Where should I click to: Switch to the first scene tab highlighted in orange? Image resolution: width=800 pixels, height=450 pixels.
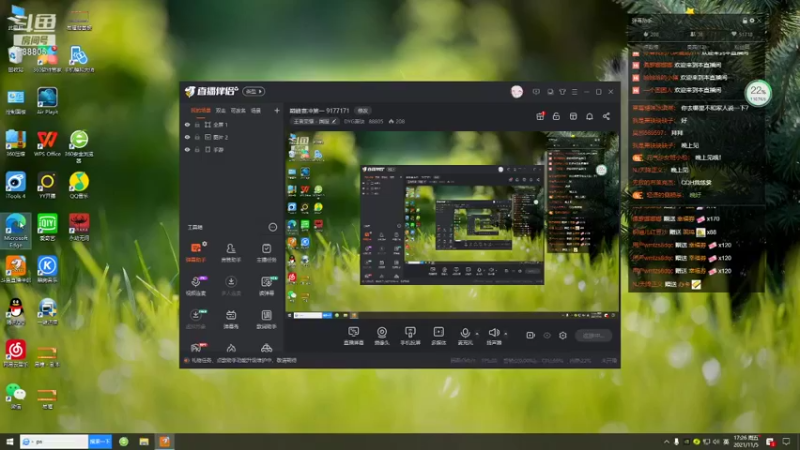tap(201, 110)
